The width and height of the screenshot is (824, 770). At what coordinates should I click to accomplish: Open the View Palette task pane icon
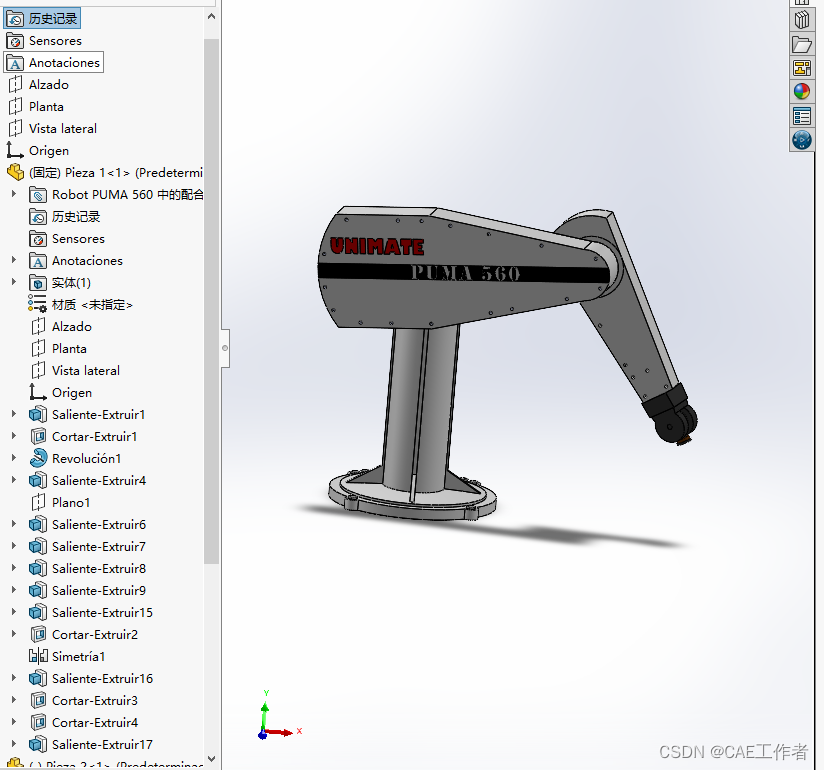801,68
